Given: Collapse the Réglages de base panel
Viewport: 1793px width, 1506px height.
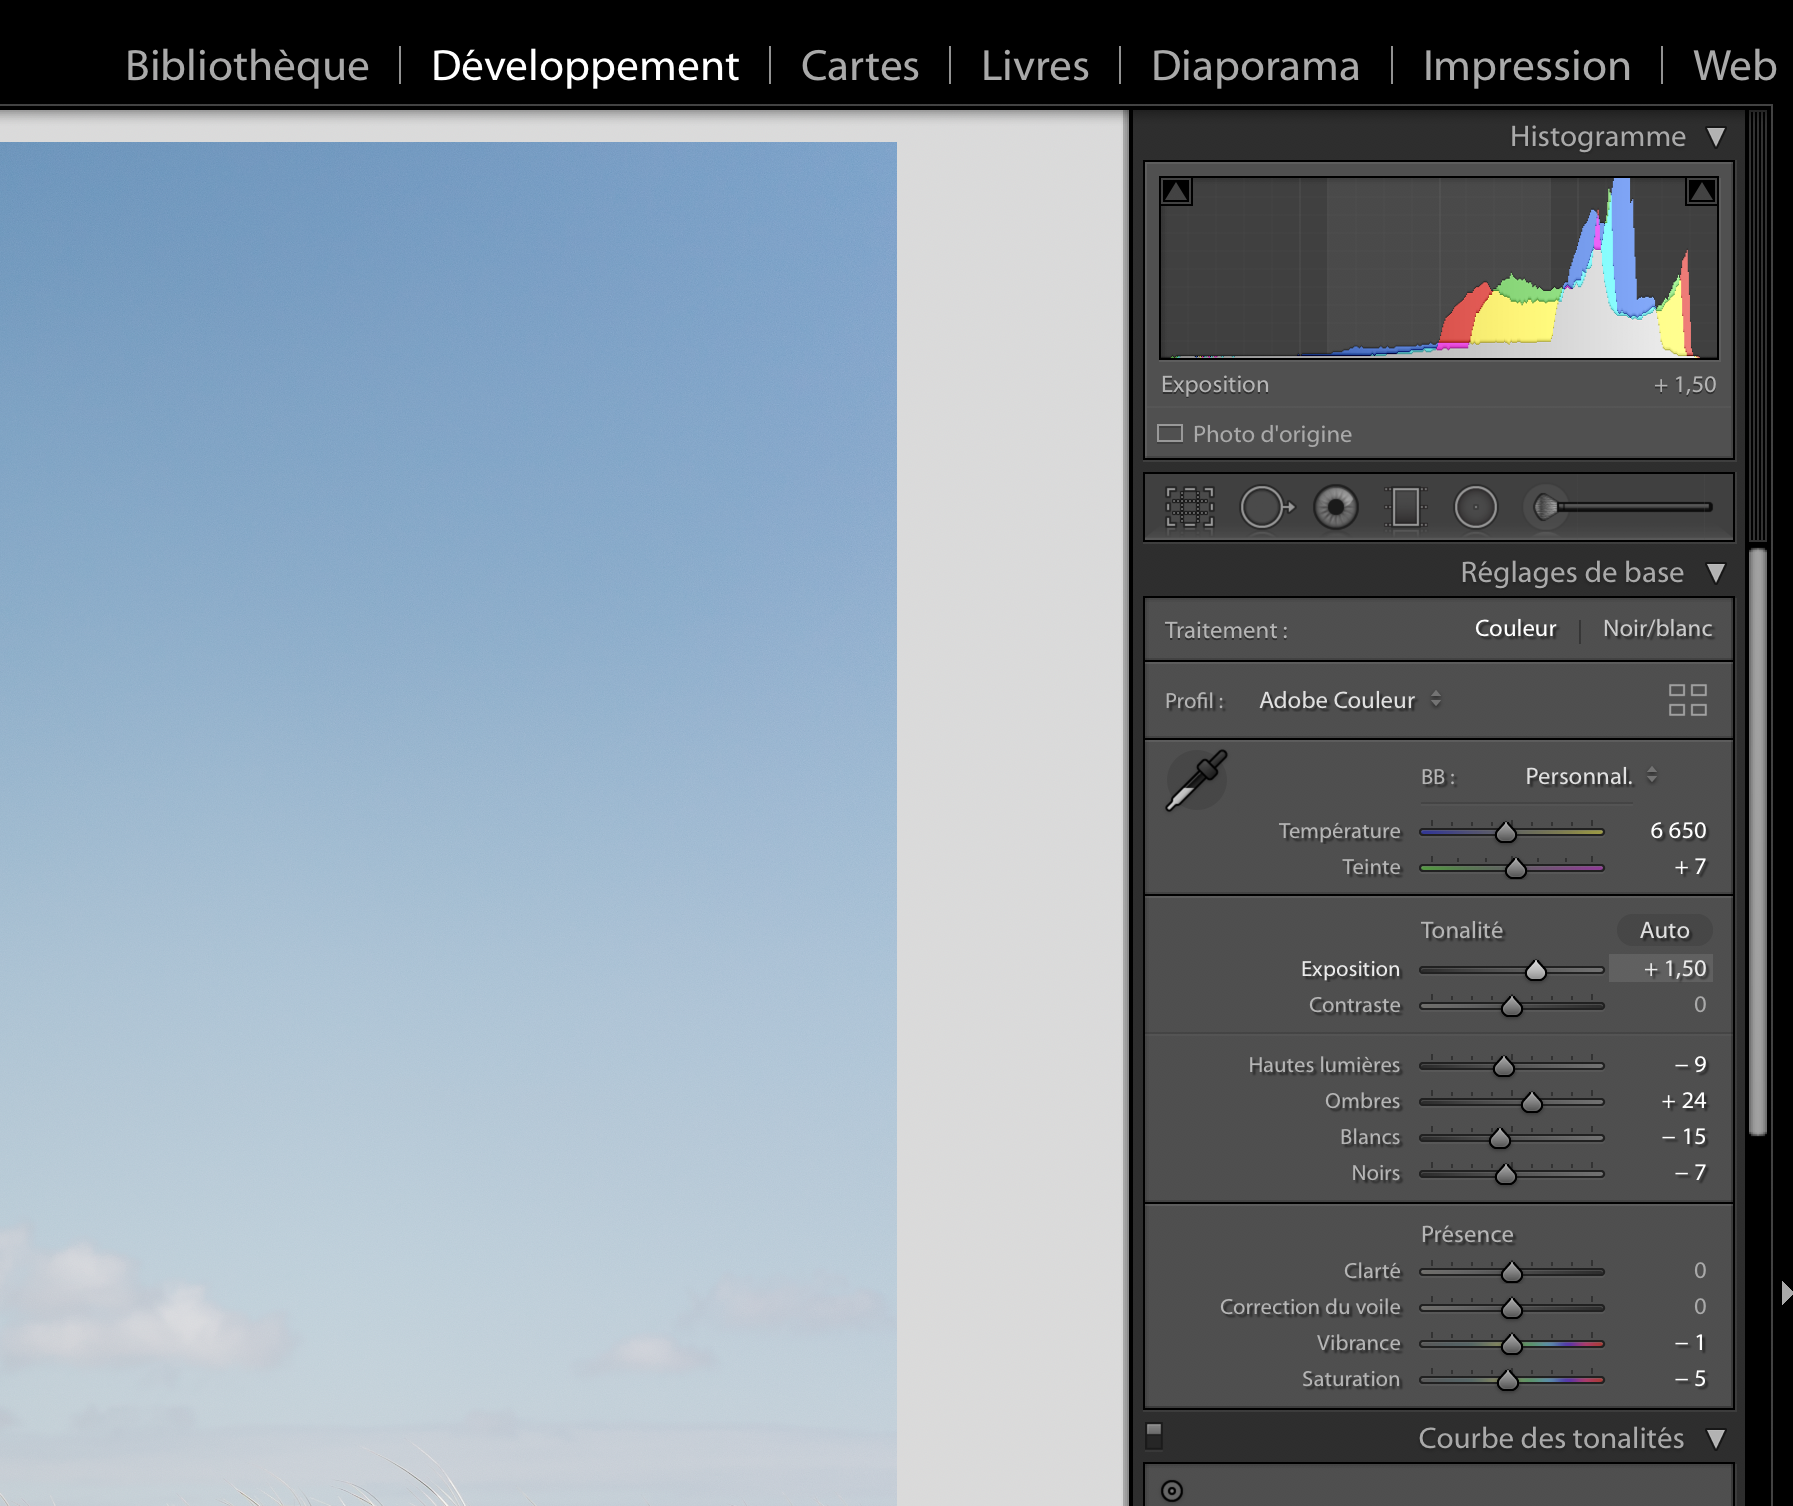Looking at the screenshot, I should (1716, 573).
